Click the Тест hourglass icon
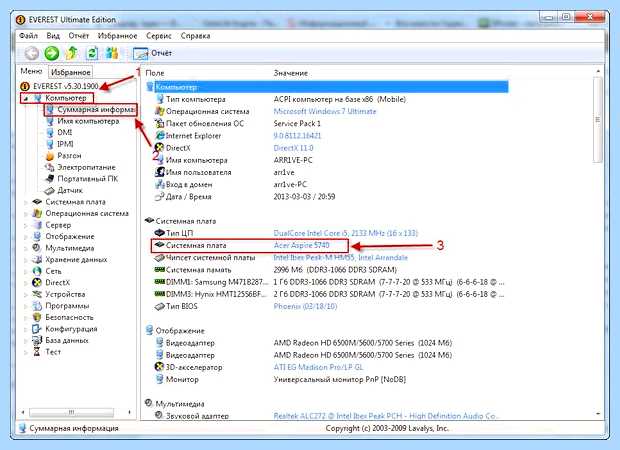Image resolution: width=620 pixels, height=450 pixels. pyautogui.click(x=37, y=352)
